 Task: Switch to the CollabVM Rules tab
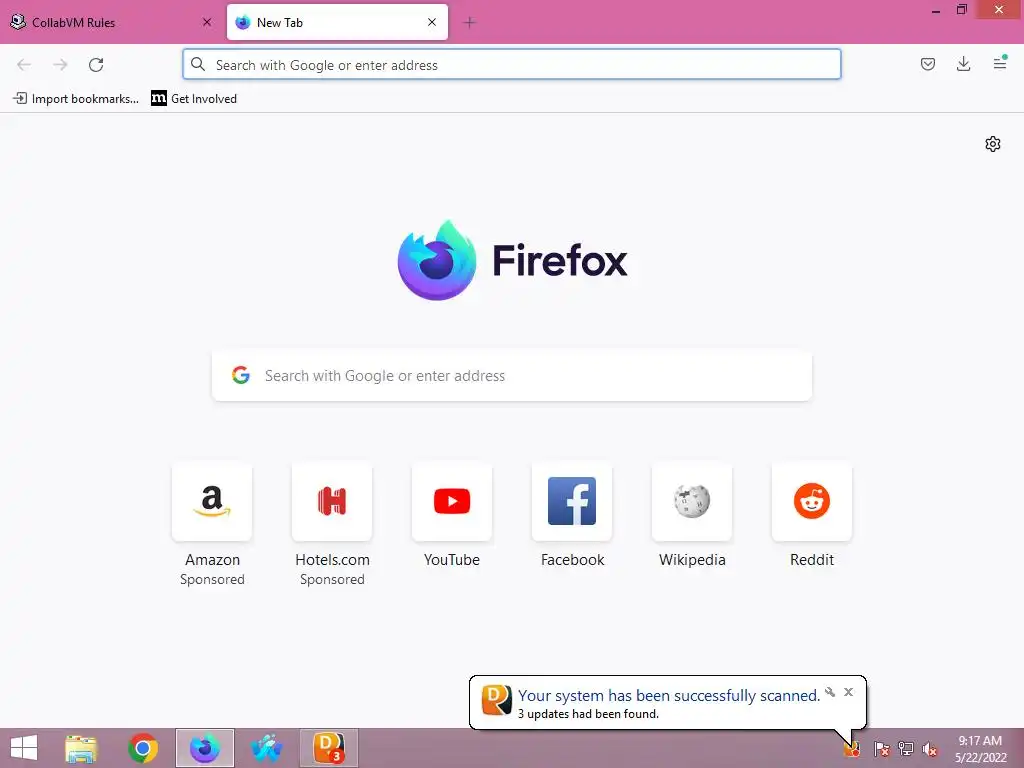[x=112, y=22]
